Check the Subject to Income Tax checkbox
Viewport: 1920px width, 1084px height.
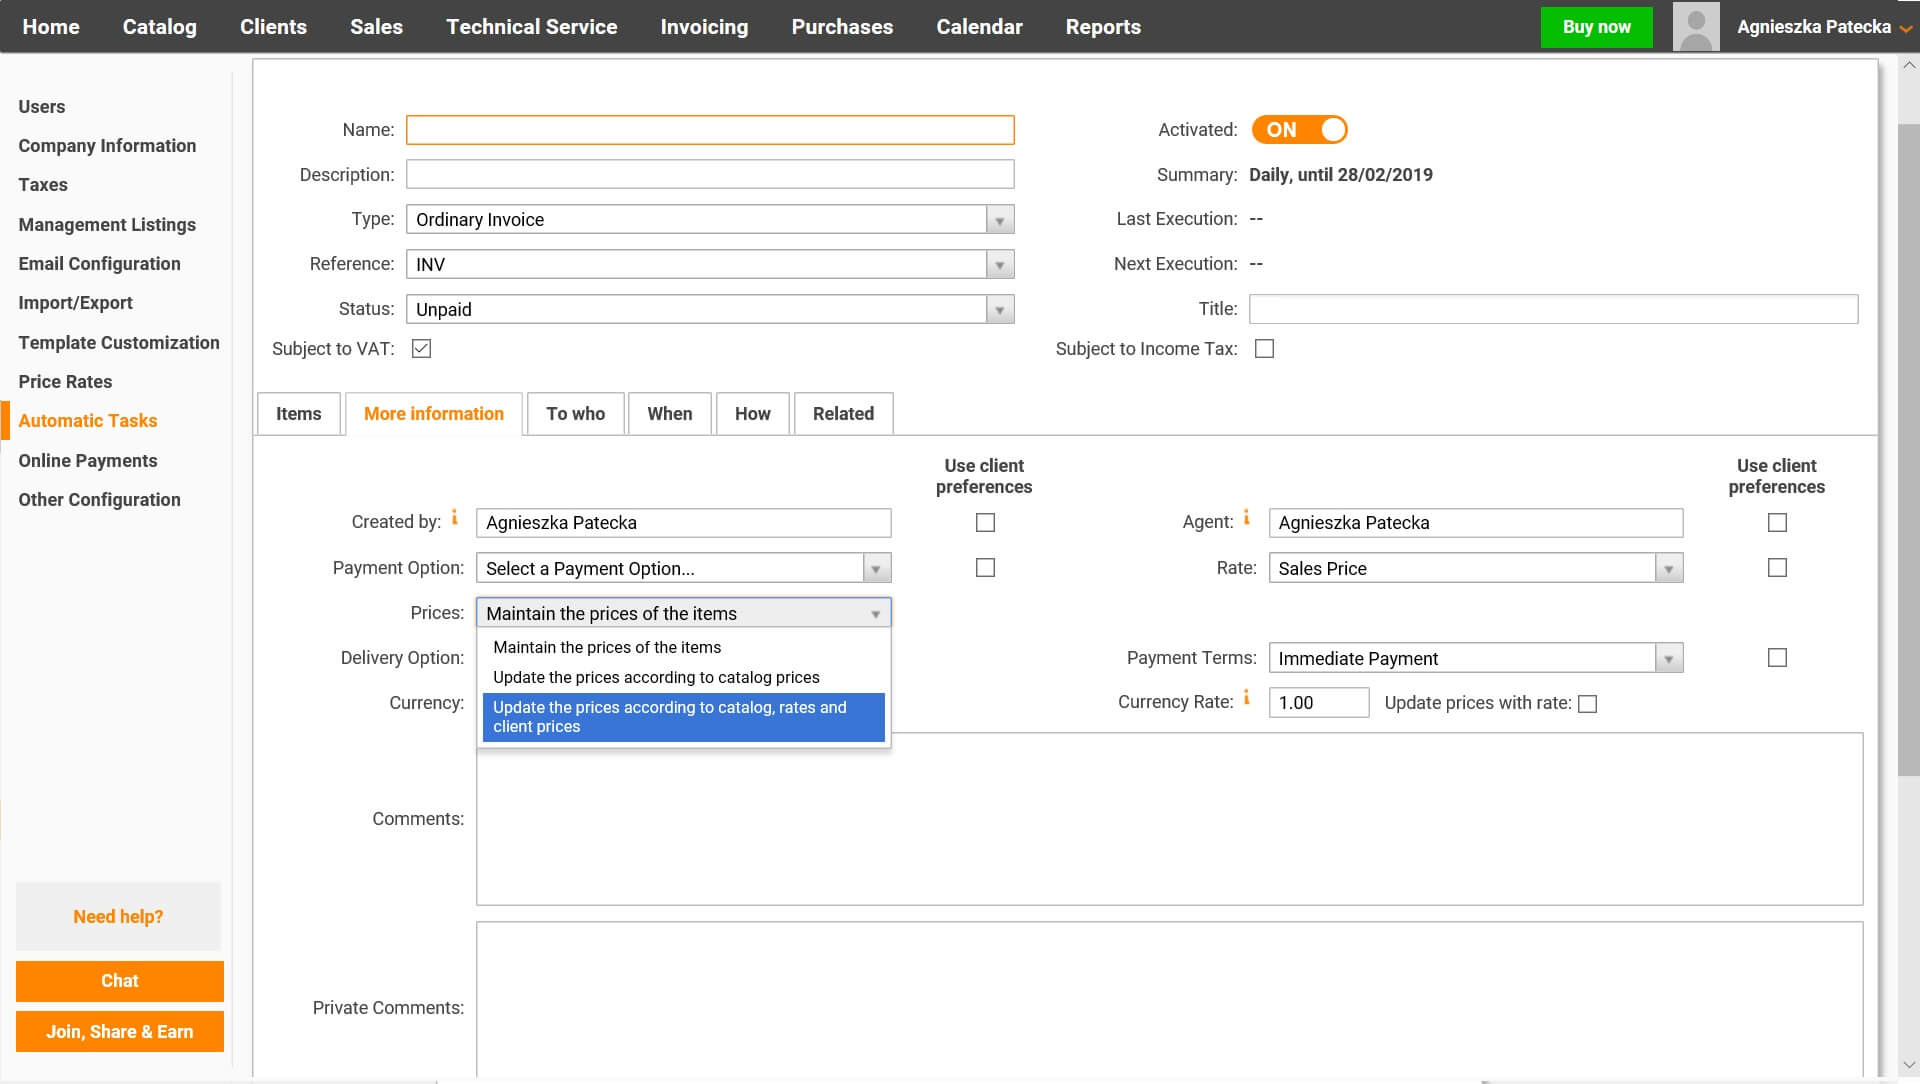click(x=1264, y=349)
